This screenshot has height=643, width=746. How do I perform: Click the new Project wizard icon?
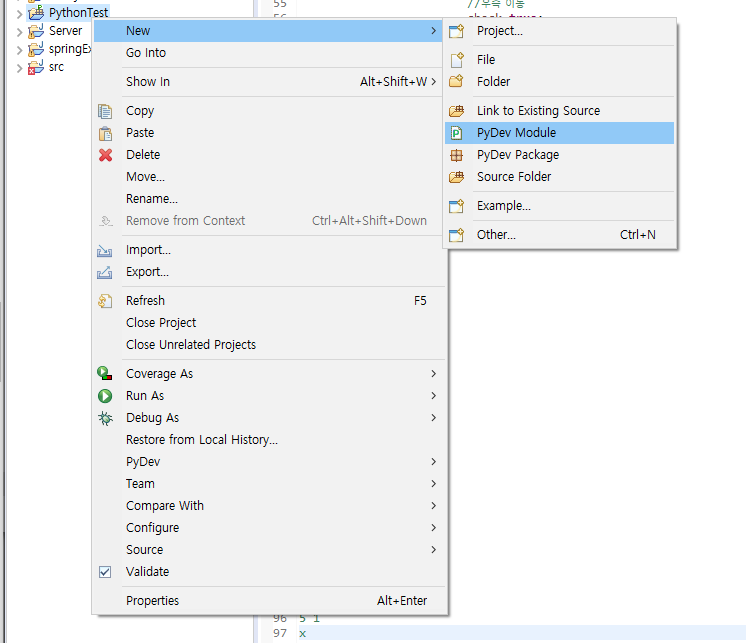(456, 31)
